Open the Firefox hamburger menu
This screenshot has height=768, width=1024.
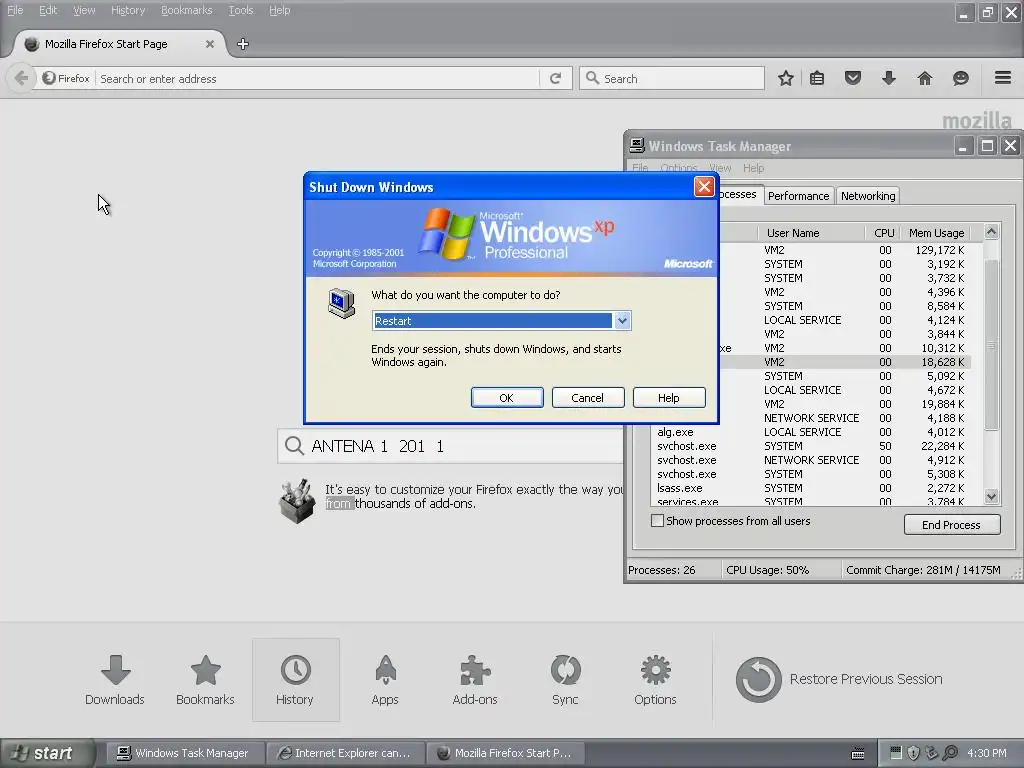[1003, 78]
